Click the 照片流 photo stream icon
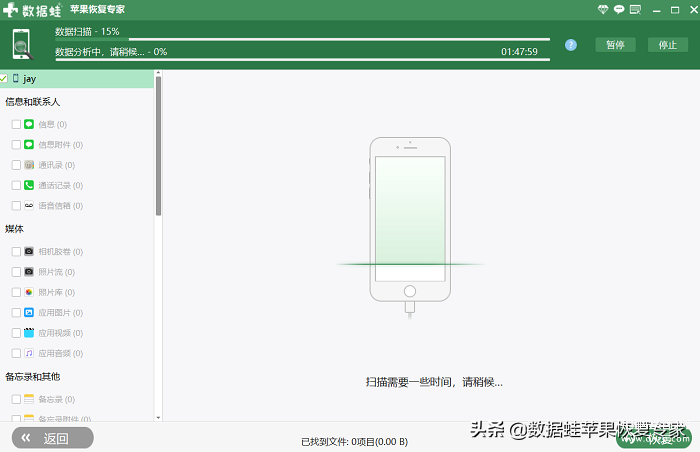Screen dimensions: 700x452 coord(29,272)
